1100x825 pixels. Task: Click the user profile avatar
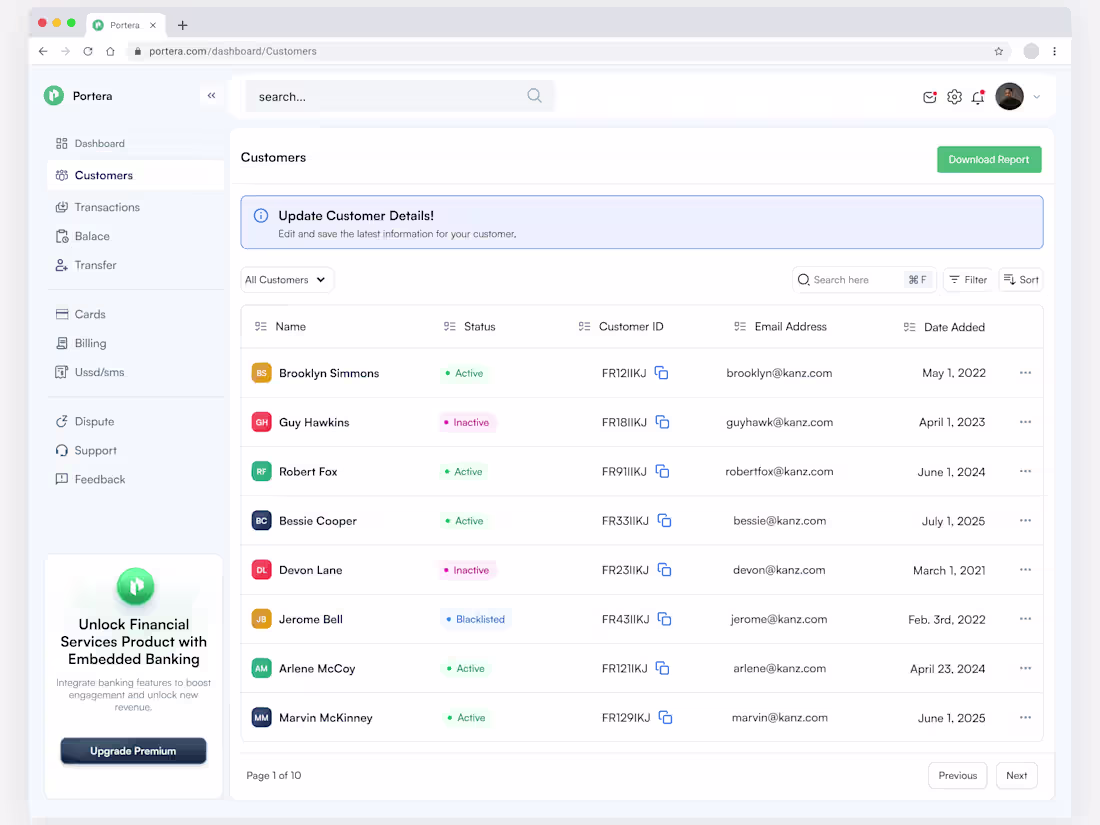pyautogui.click(x=1010, y=96)
